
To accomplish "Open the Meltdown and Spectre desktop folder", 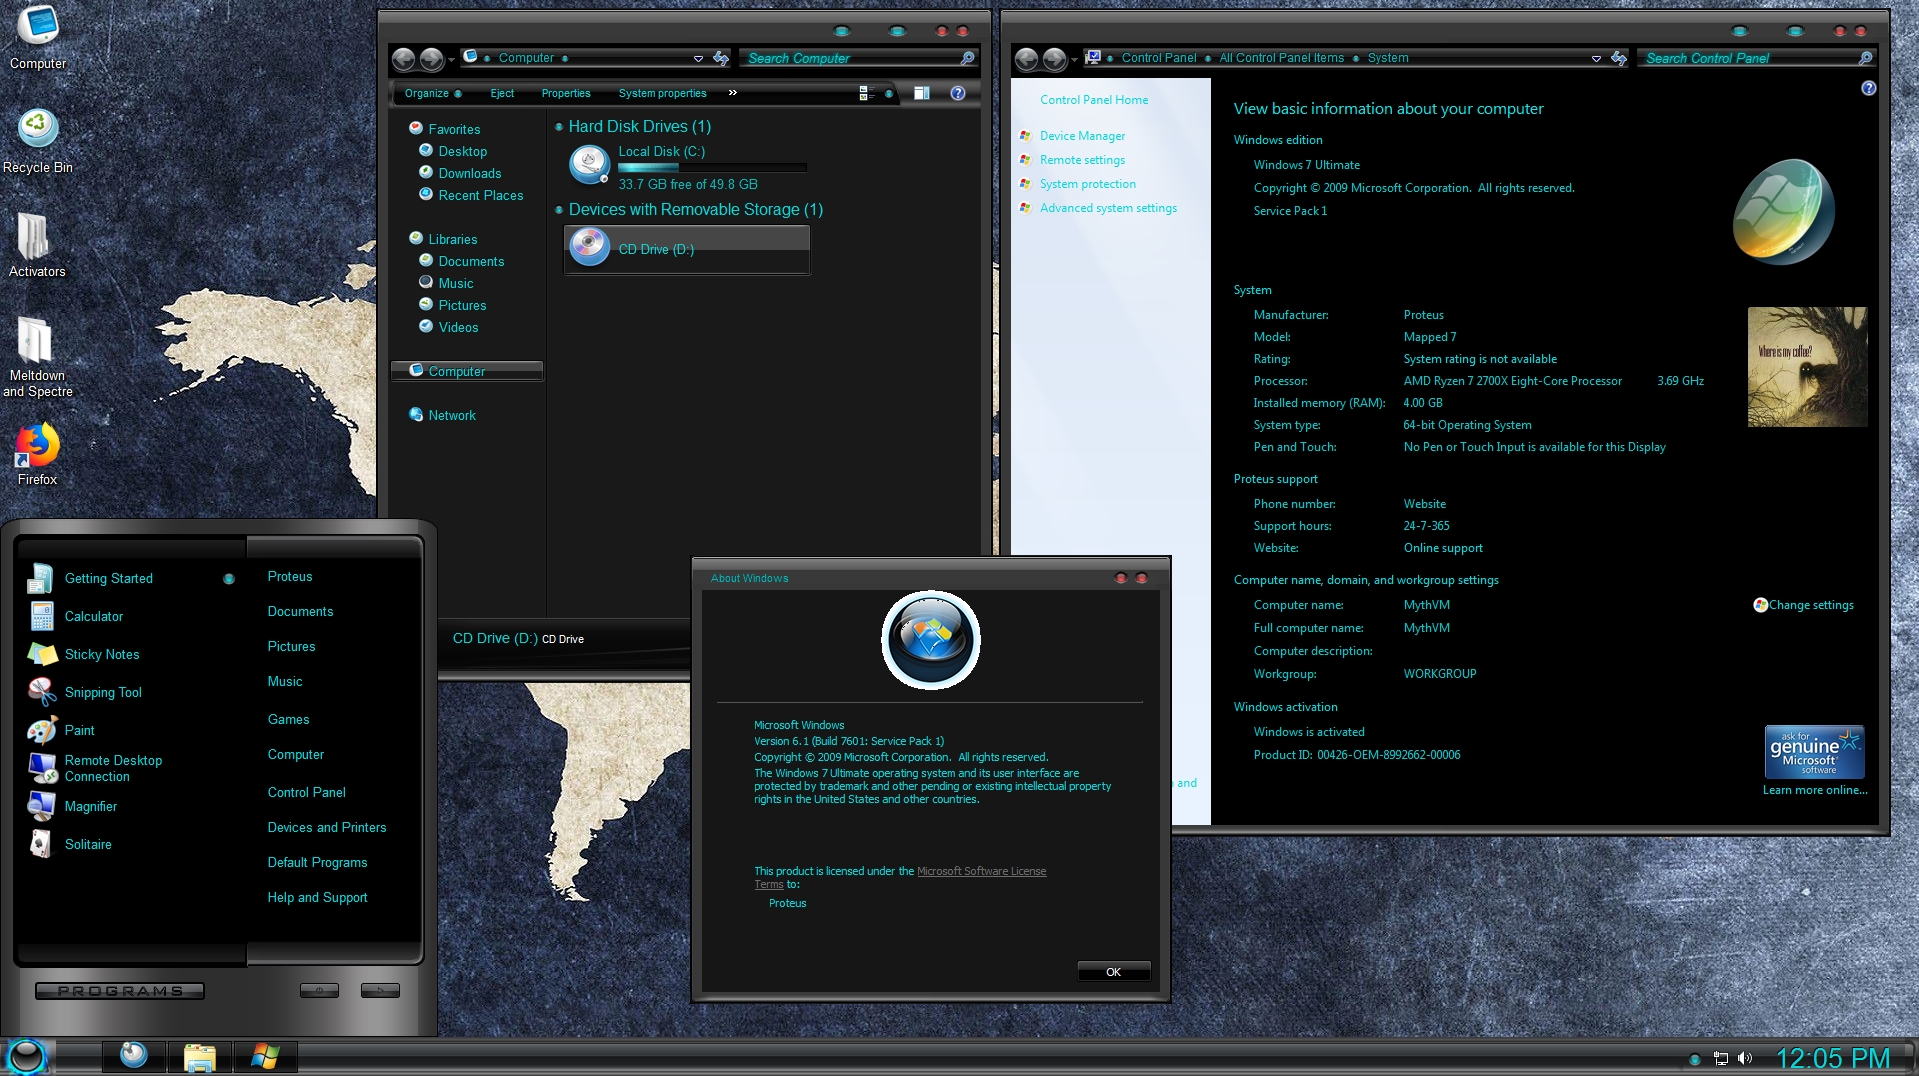I will tap(37, 356).
